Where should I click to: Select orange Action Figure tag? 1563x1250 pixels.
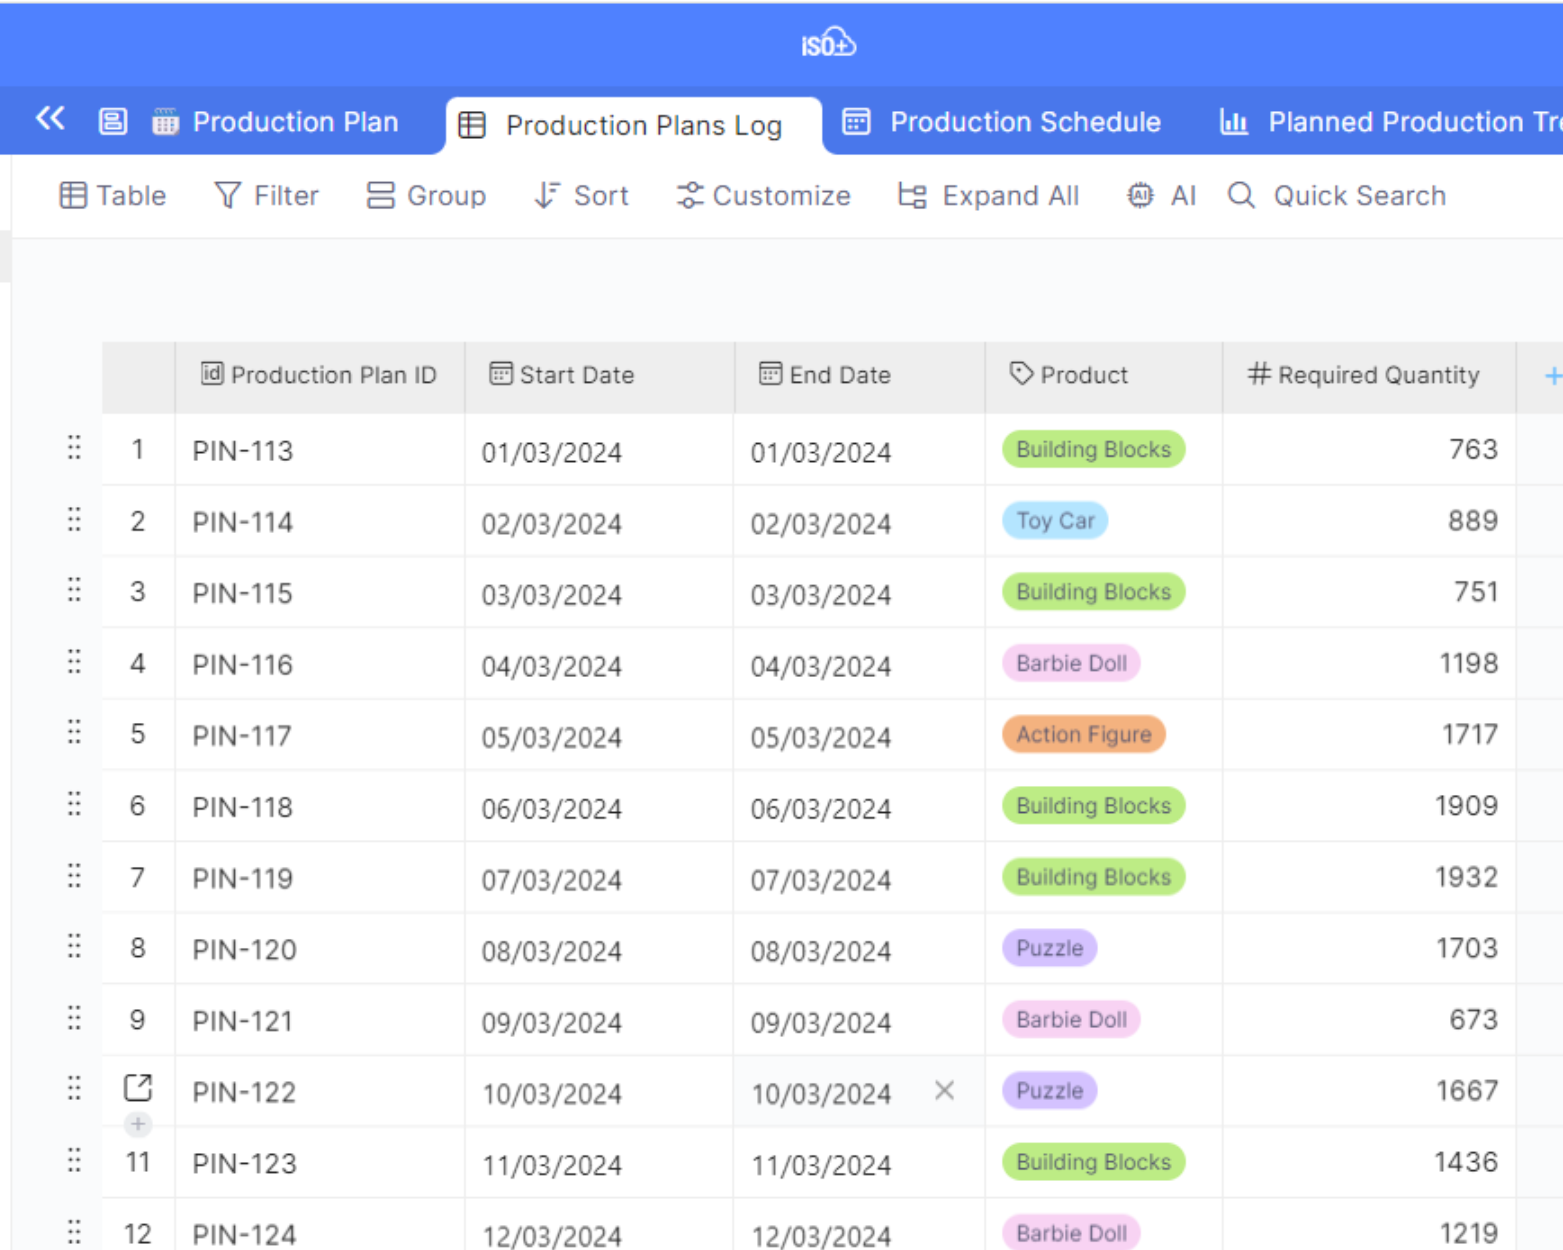(1083, 735)
